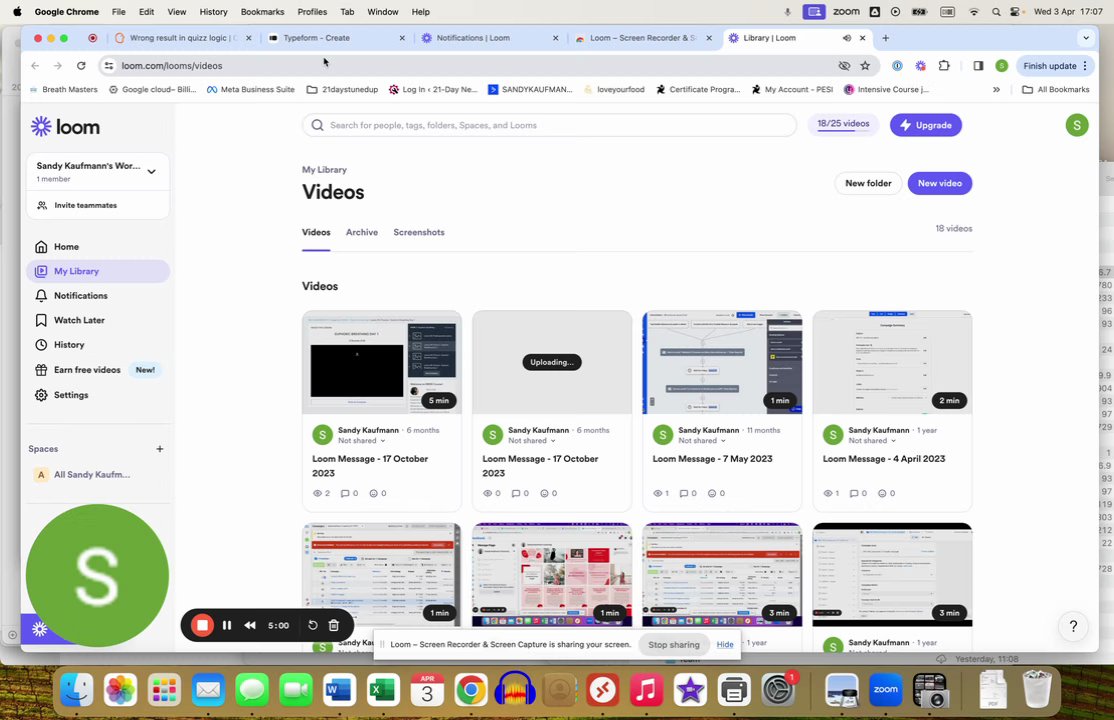Click the New folder button

coord(867,183)
